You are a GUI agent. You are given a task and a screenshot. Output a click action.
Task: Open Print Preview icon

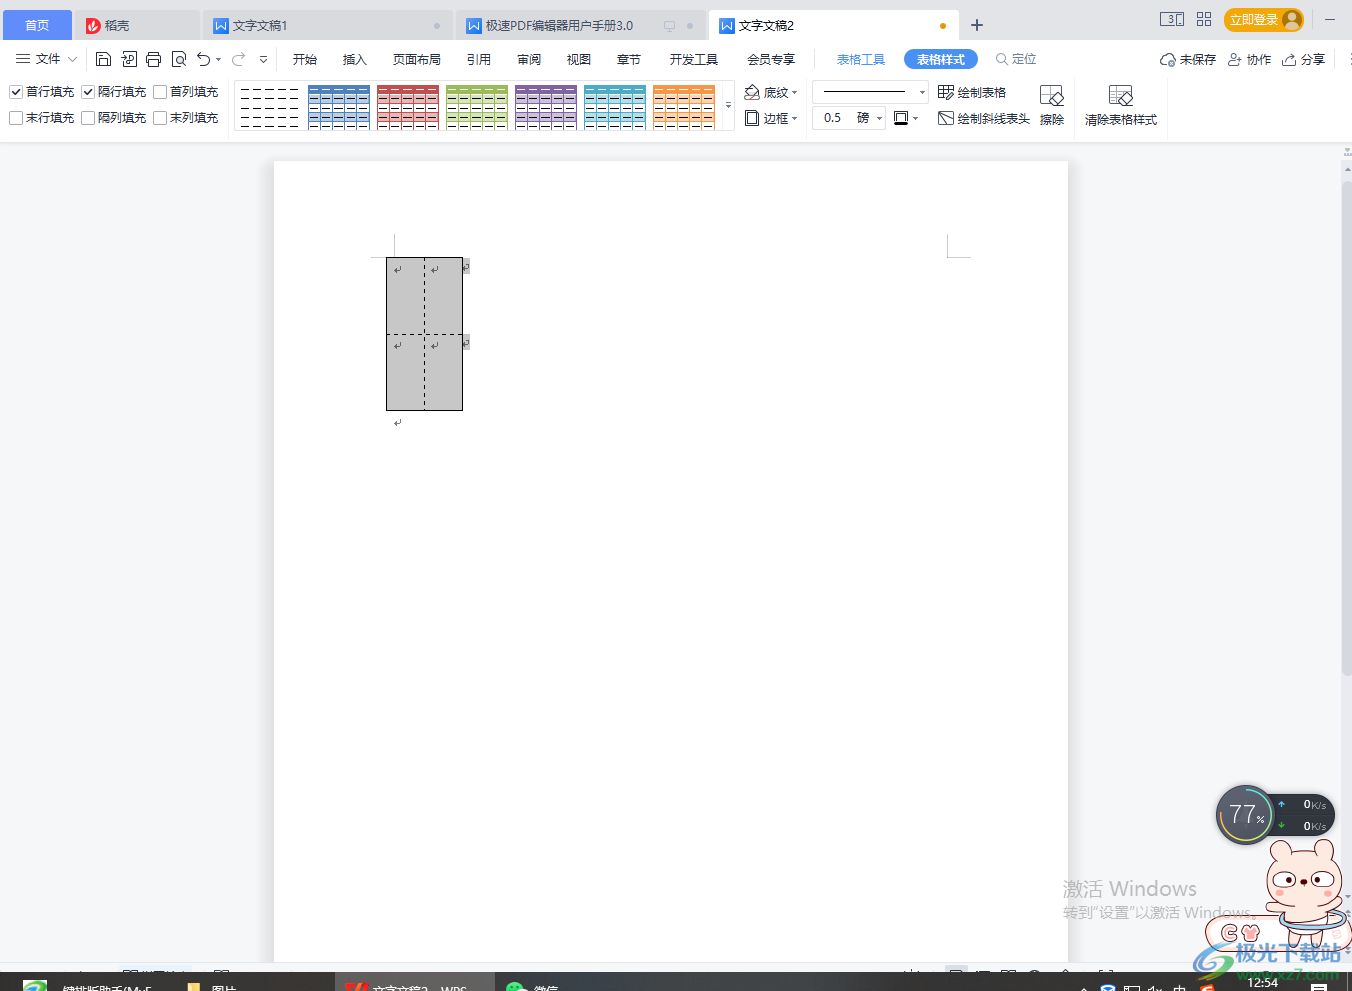pos(179,59)
